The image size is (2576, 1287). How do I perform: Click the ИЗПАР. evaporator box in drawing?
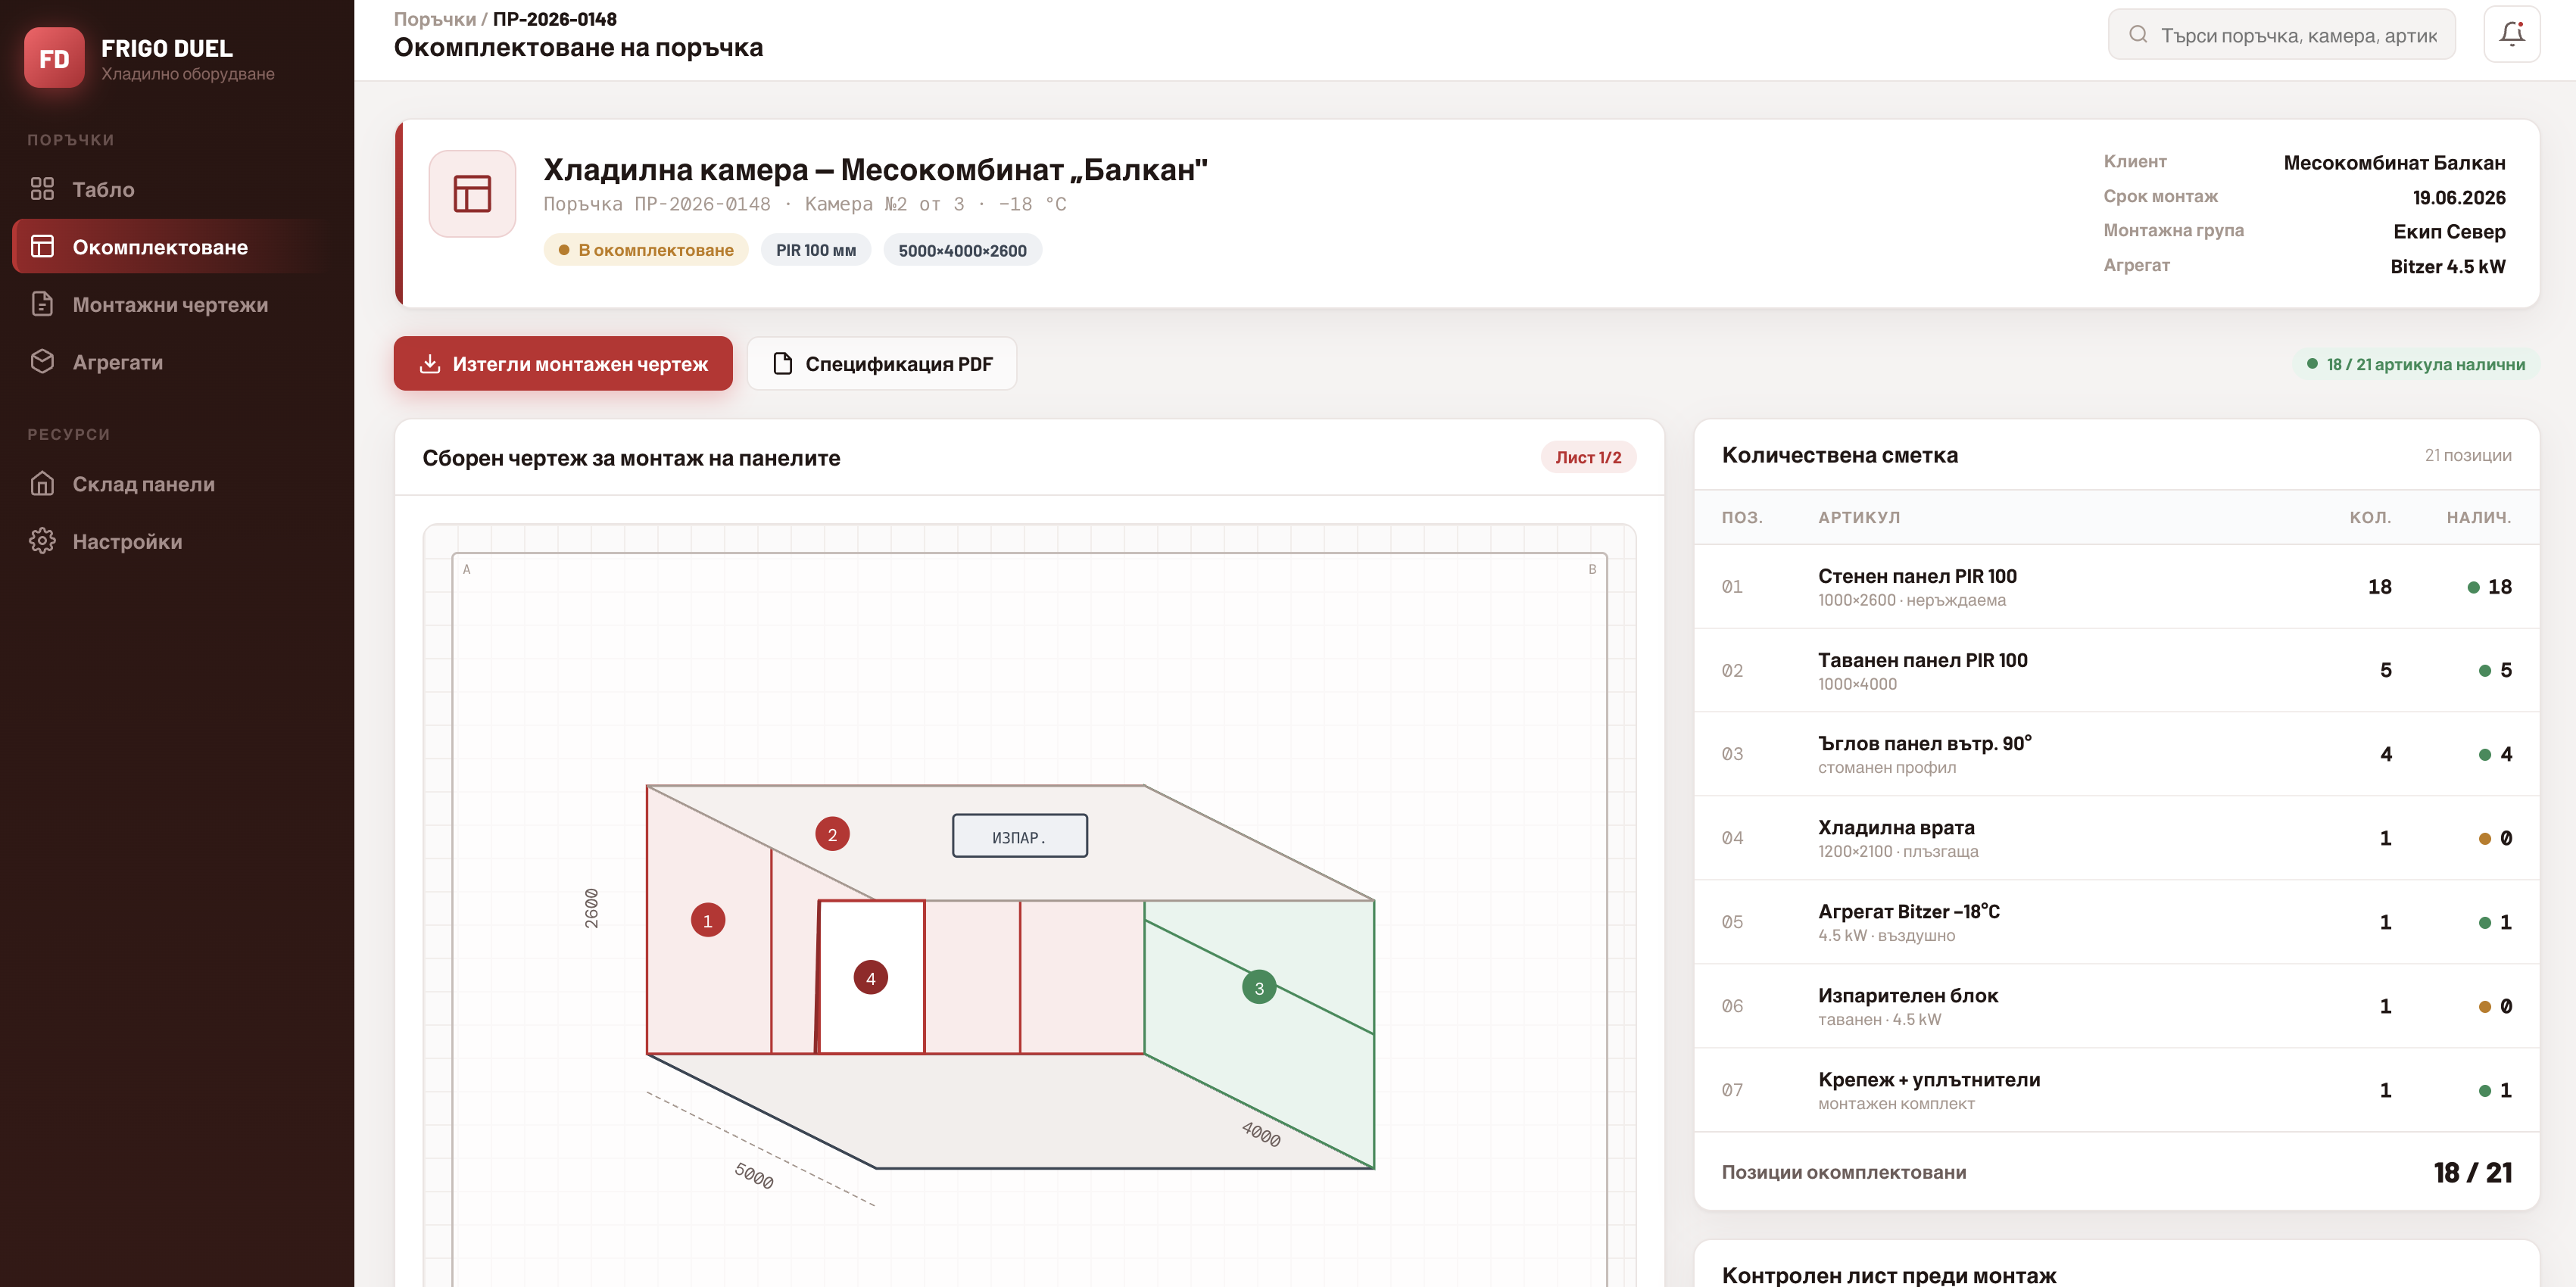click(x=1020, y=836)
